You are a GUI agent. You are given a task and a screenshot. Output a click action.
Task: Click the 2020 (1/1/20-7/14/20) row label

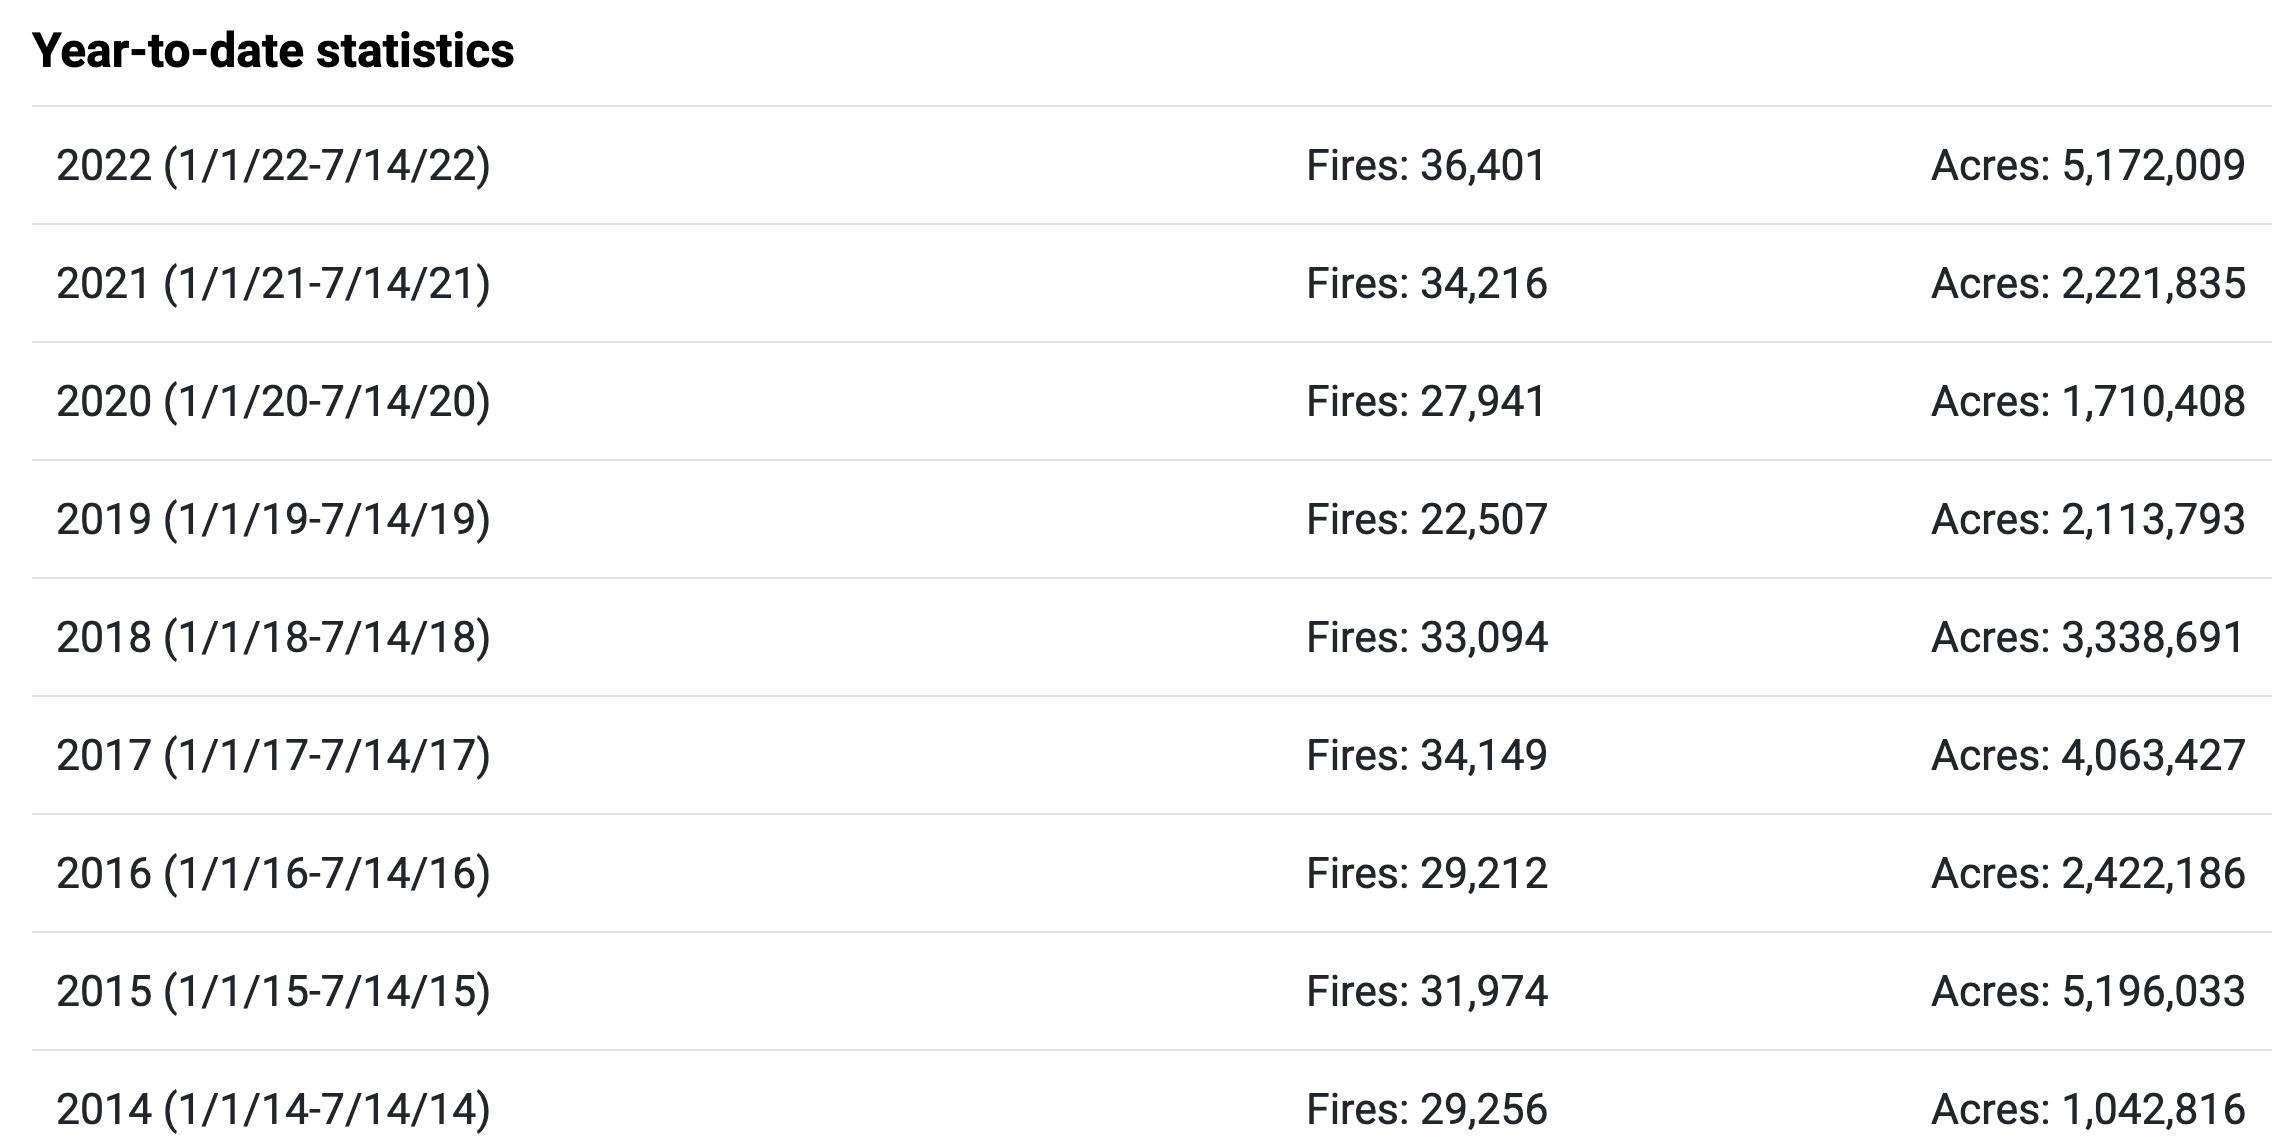[273, 401]
